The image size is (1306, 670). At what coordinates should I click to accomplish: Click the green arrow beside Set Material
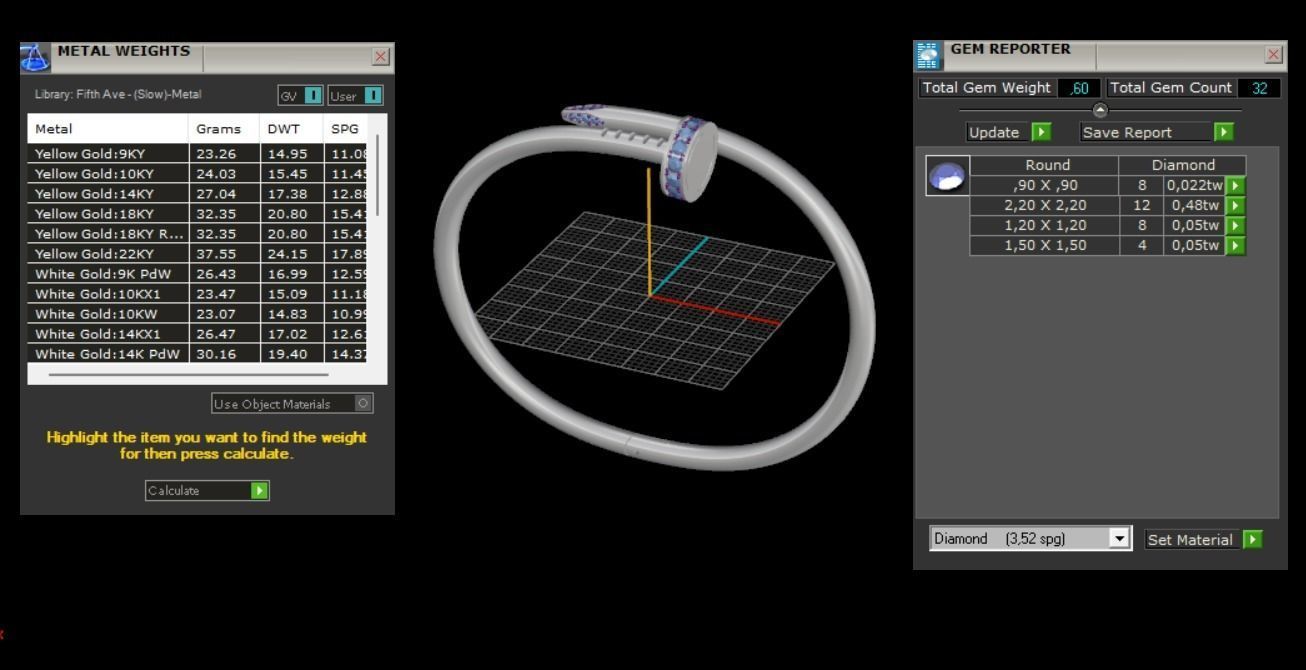click(x=1253, y=539)
